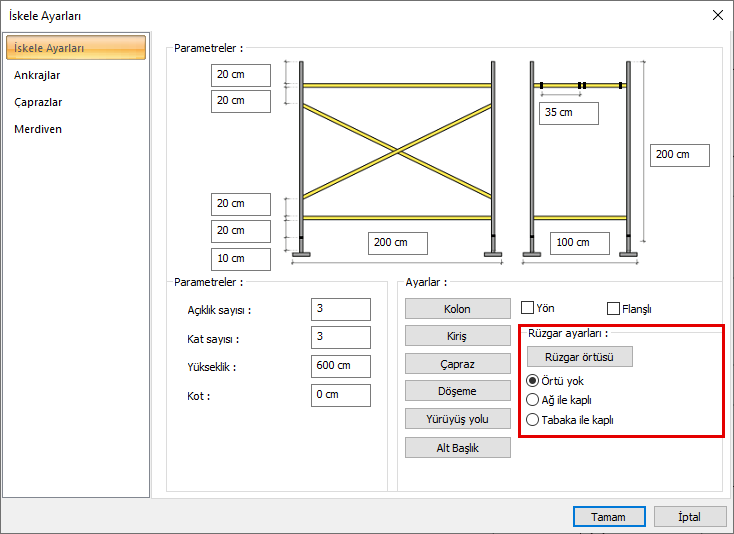Confirm with the Tamam button

(609, 517)
